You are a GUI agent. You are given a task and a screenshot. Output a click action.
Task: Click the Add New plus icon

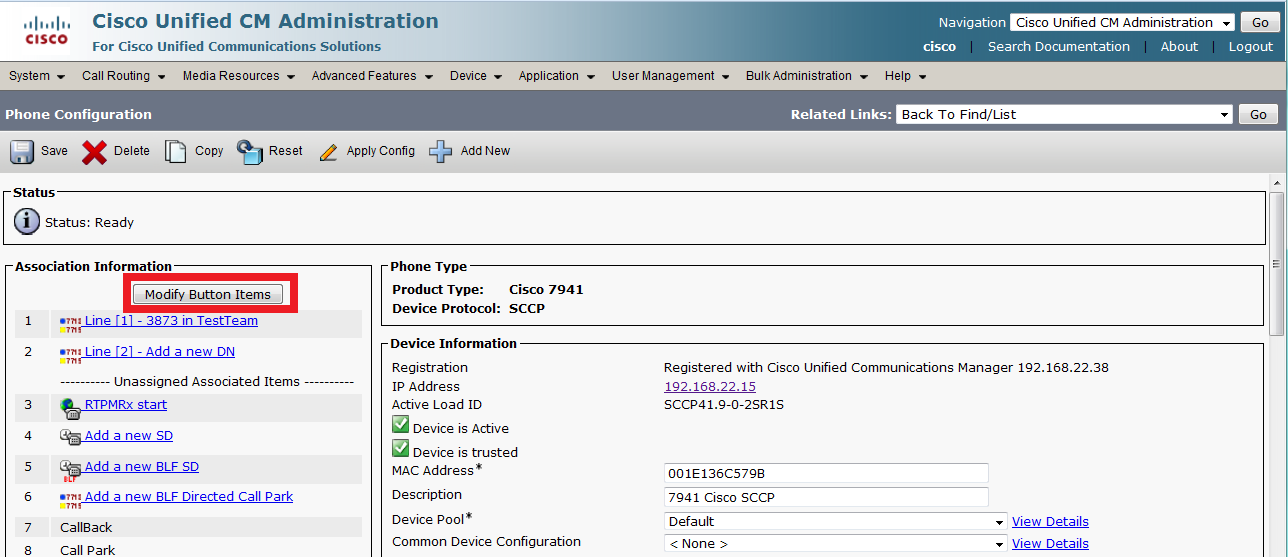(x=440, y=151)
